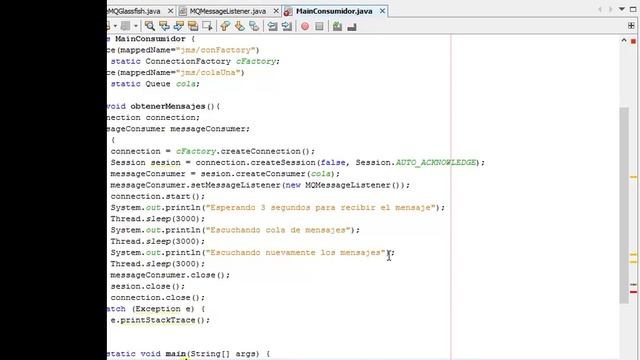Click the catch (Exception e) line
Image resolution: width=640 pixels, height=360 pixels.
click(x=156, y=309)
